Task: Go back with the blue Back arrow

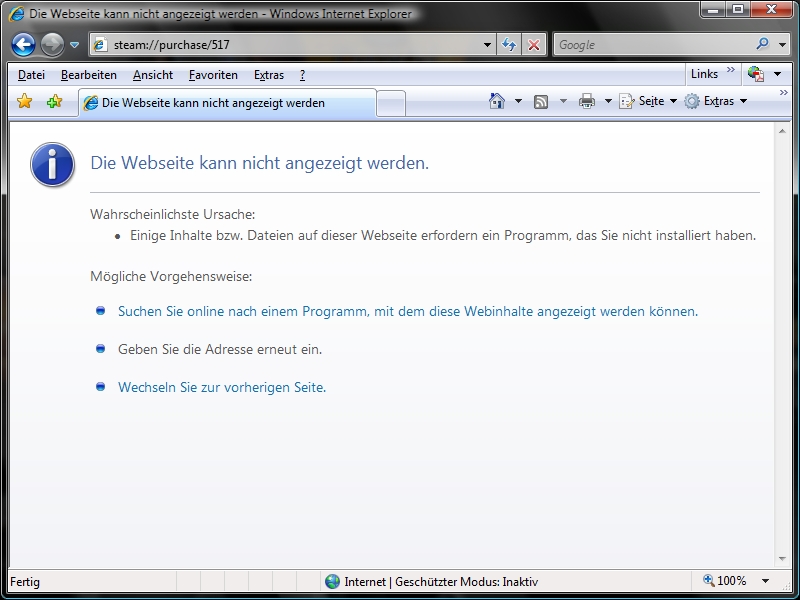Action: click(x=23, y=45)
